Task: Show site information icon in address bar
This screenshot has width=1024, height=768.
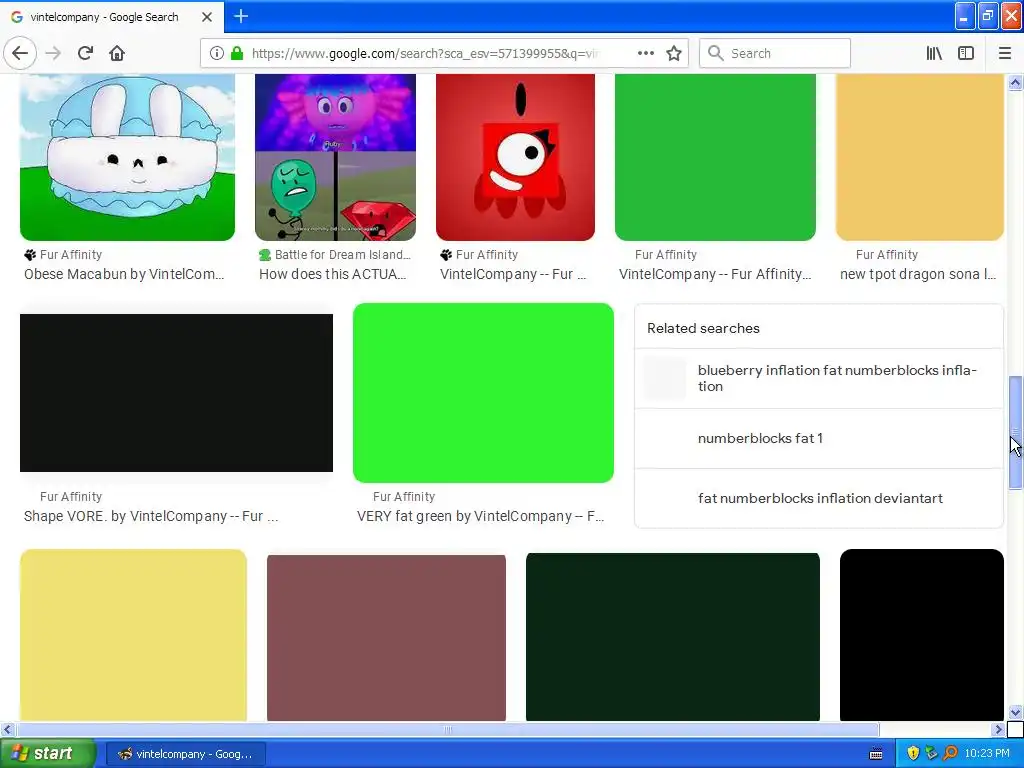Action: pos(217,54)
